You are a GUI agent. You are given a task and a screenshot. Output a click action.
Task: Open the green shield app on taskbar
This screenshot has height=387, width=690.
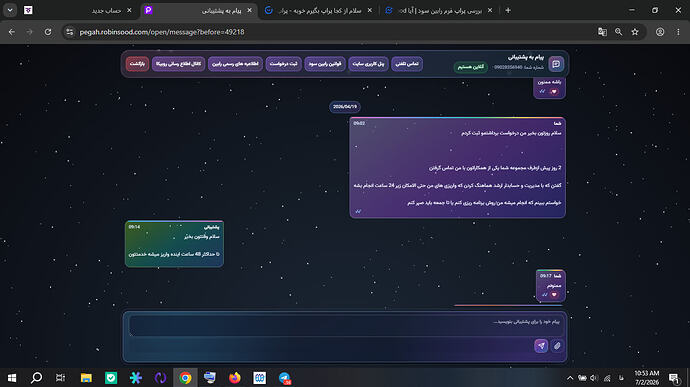click(111, 378)
